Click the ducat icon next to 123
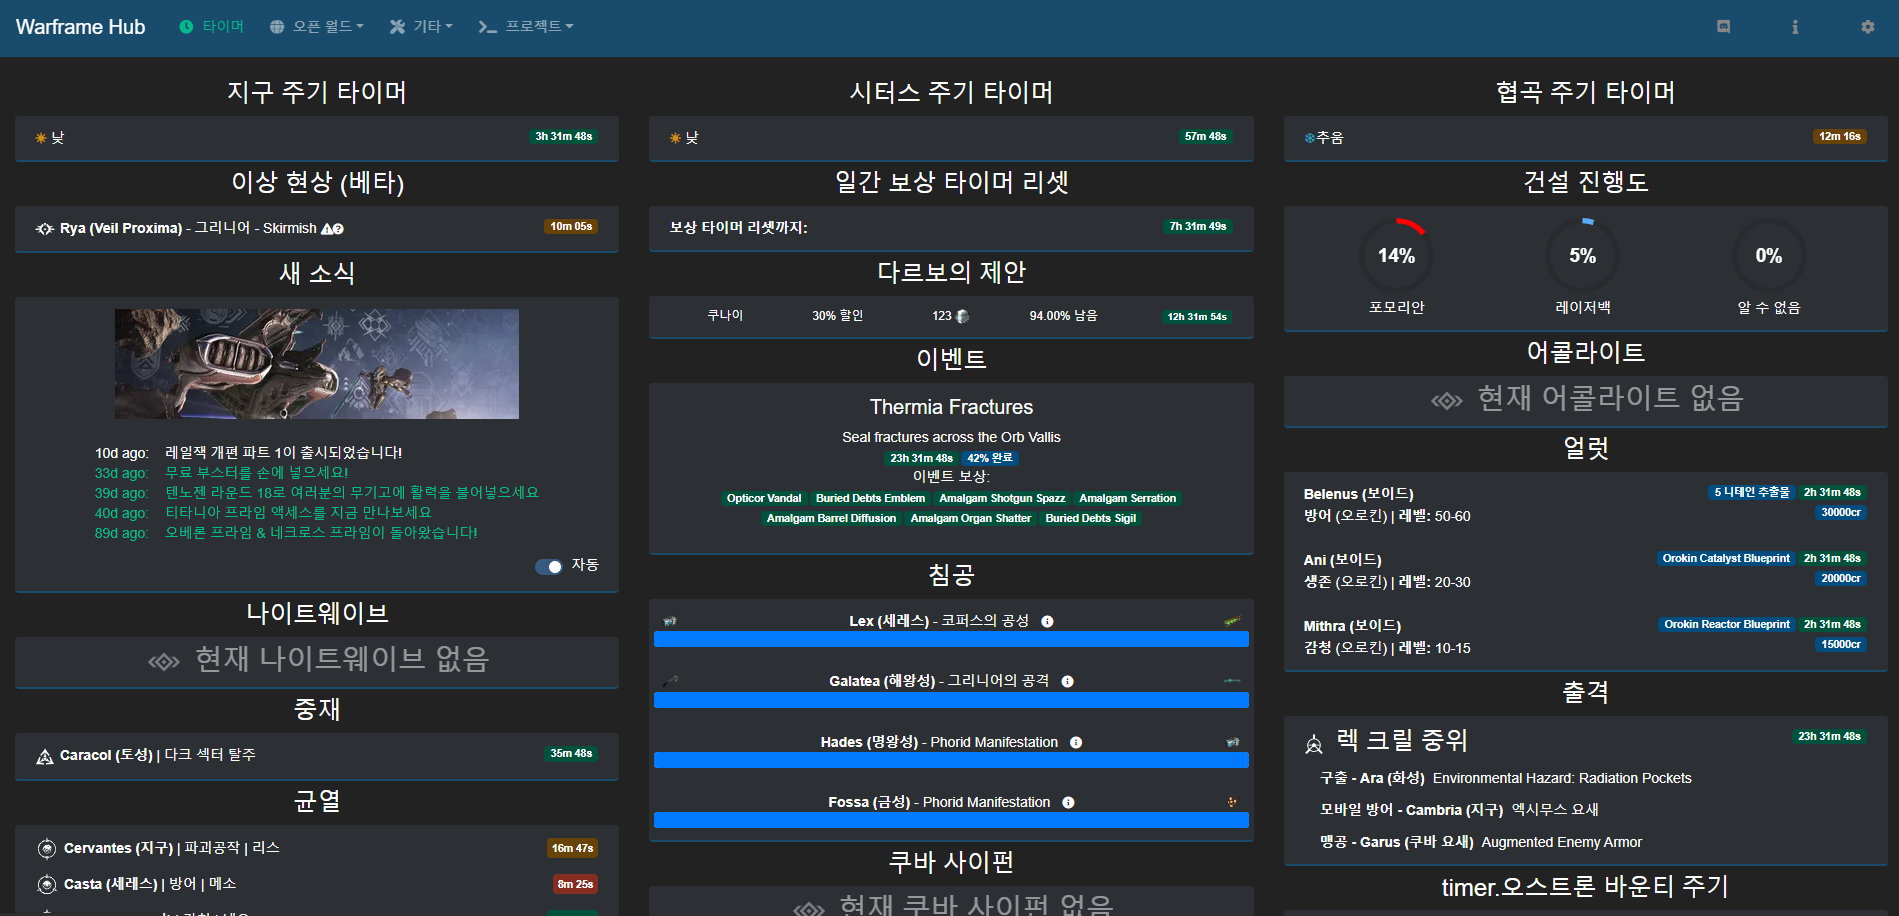The image size is (1899, 916). click(962, 316)
